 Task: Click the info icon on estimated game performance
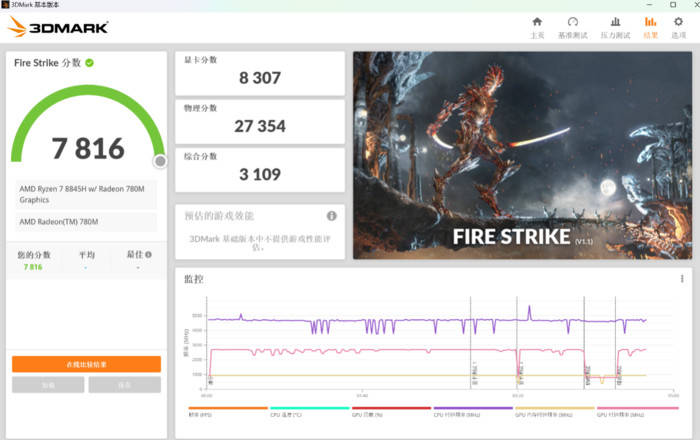pos(332,216)
